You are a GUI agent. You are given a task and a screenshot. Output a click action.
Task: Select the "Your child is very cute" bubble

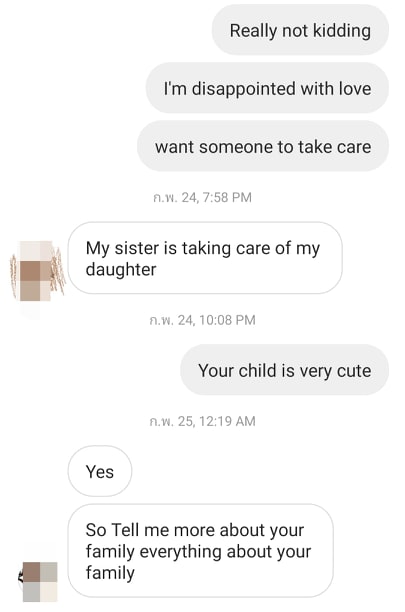(284, 370)
